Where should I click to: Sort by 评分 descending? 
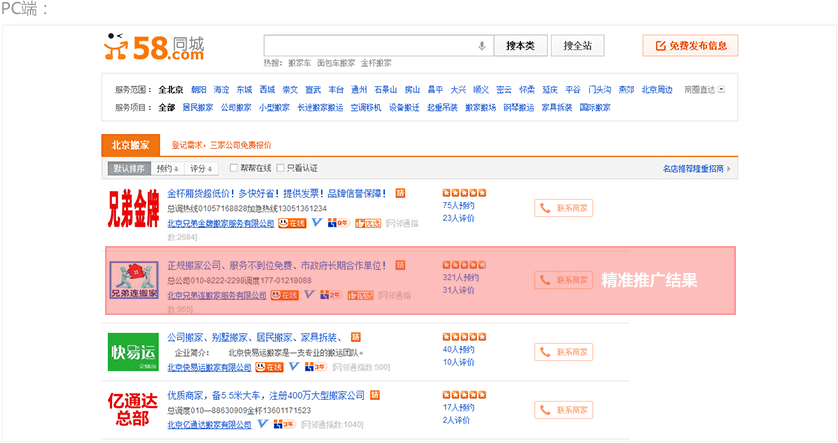pyautogui.click(x=201, y=168)
